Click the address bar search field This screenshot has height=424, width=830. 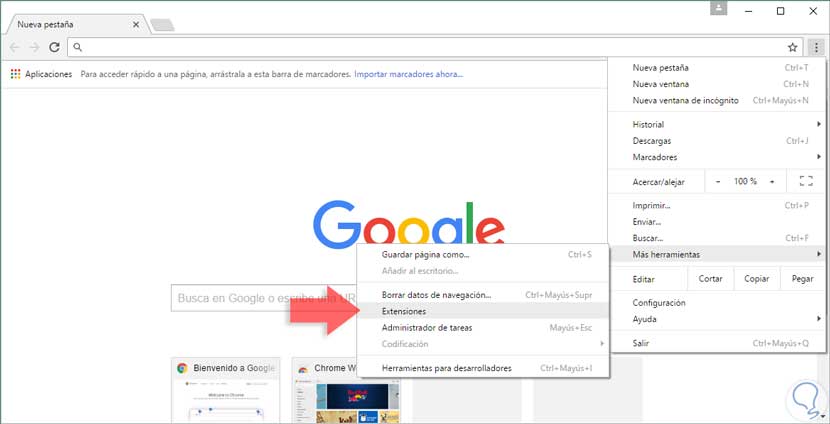coord(435,48)
